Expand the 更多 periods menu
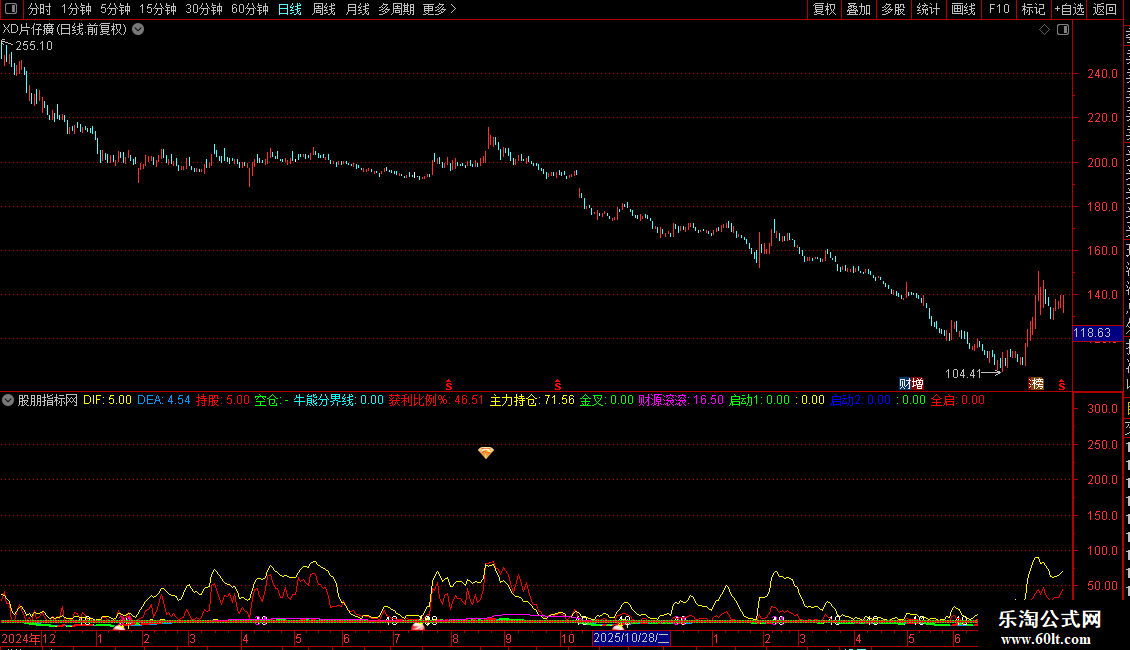 coord(440,9)
